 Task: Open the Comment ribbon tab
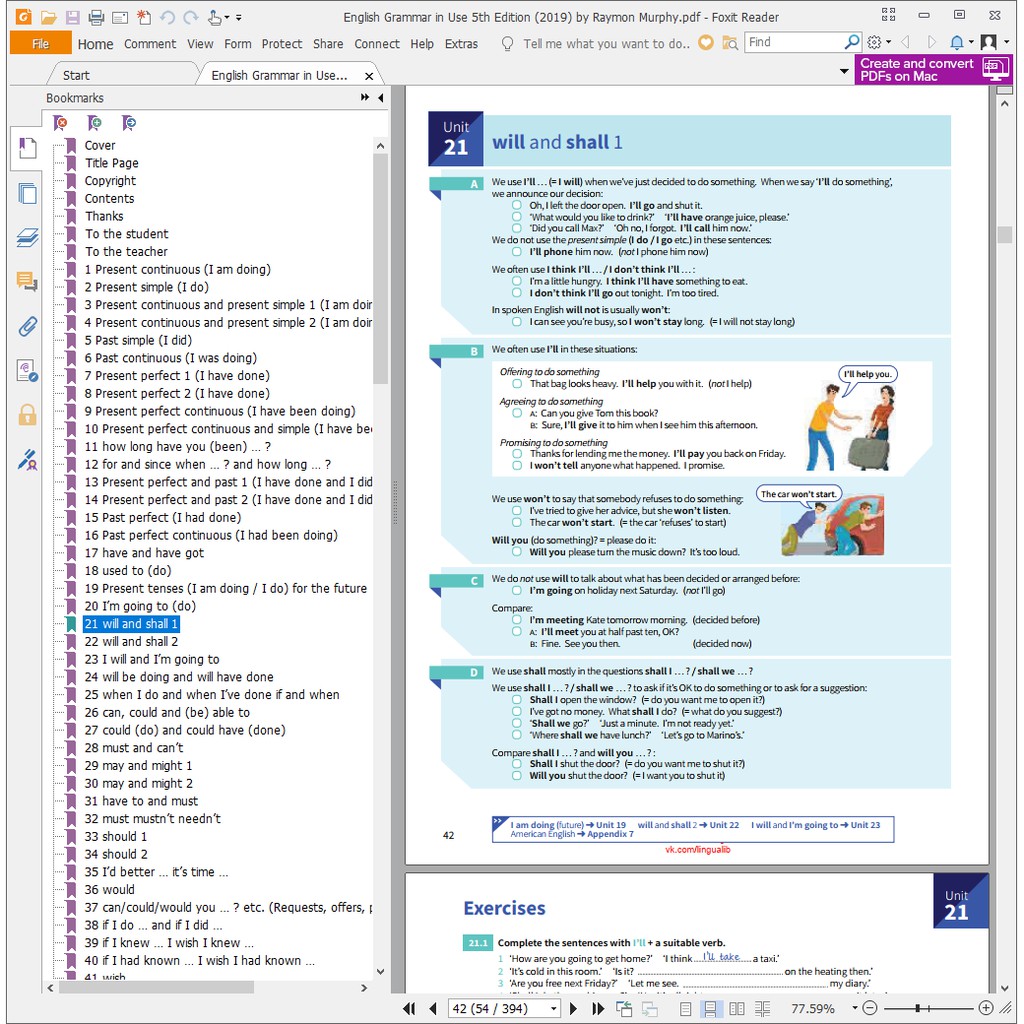point(150,44)
